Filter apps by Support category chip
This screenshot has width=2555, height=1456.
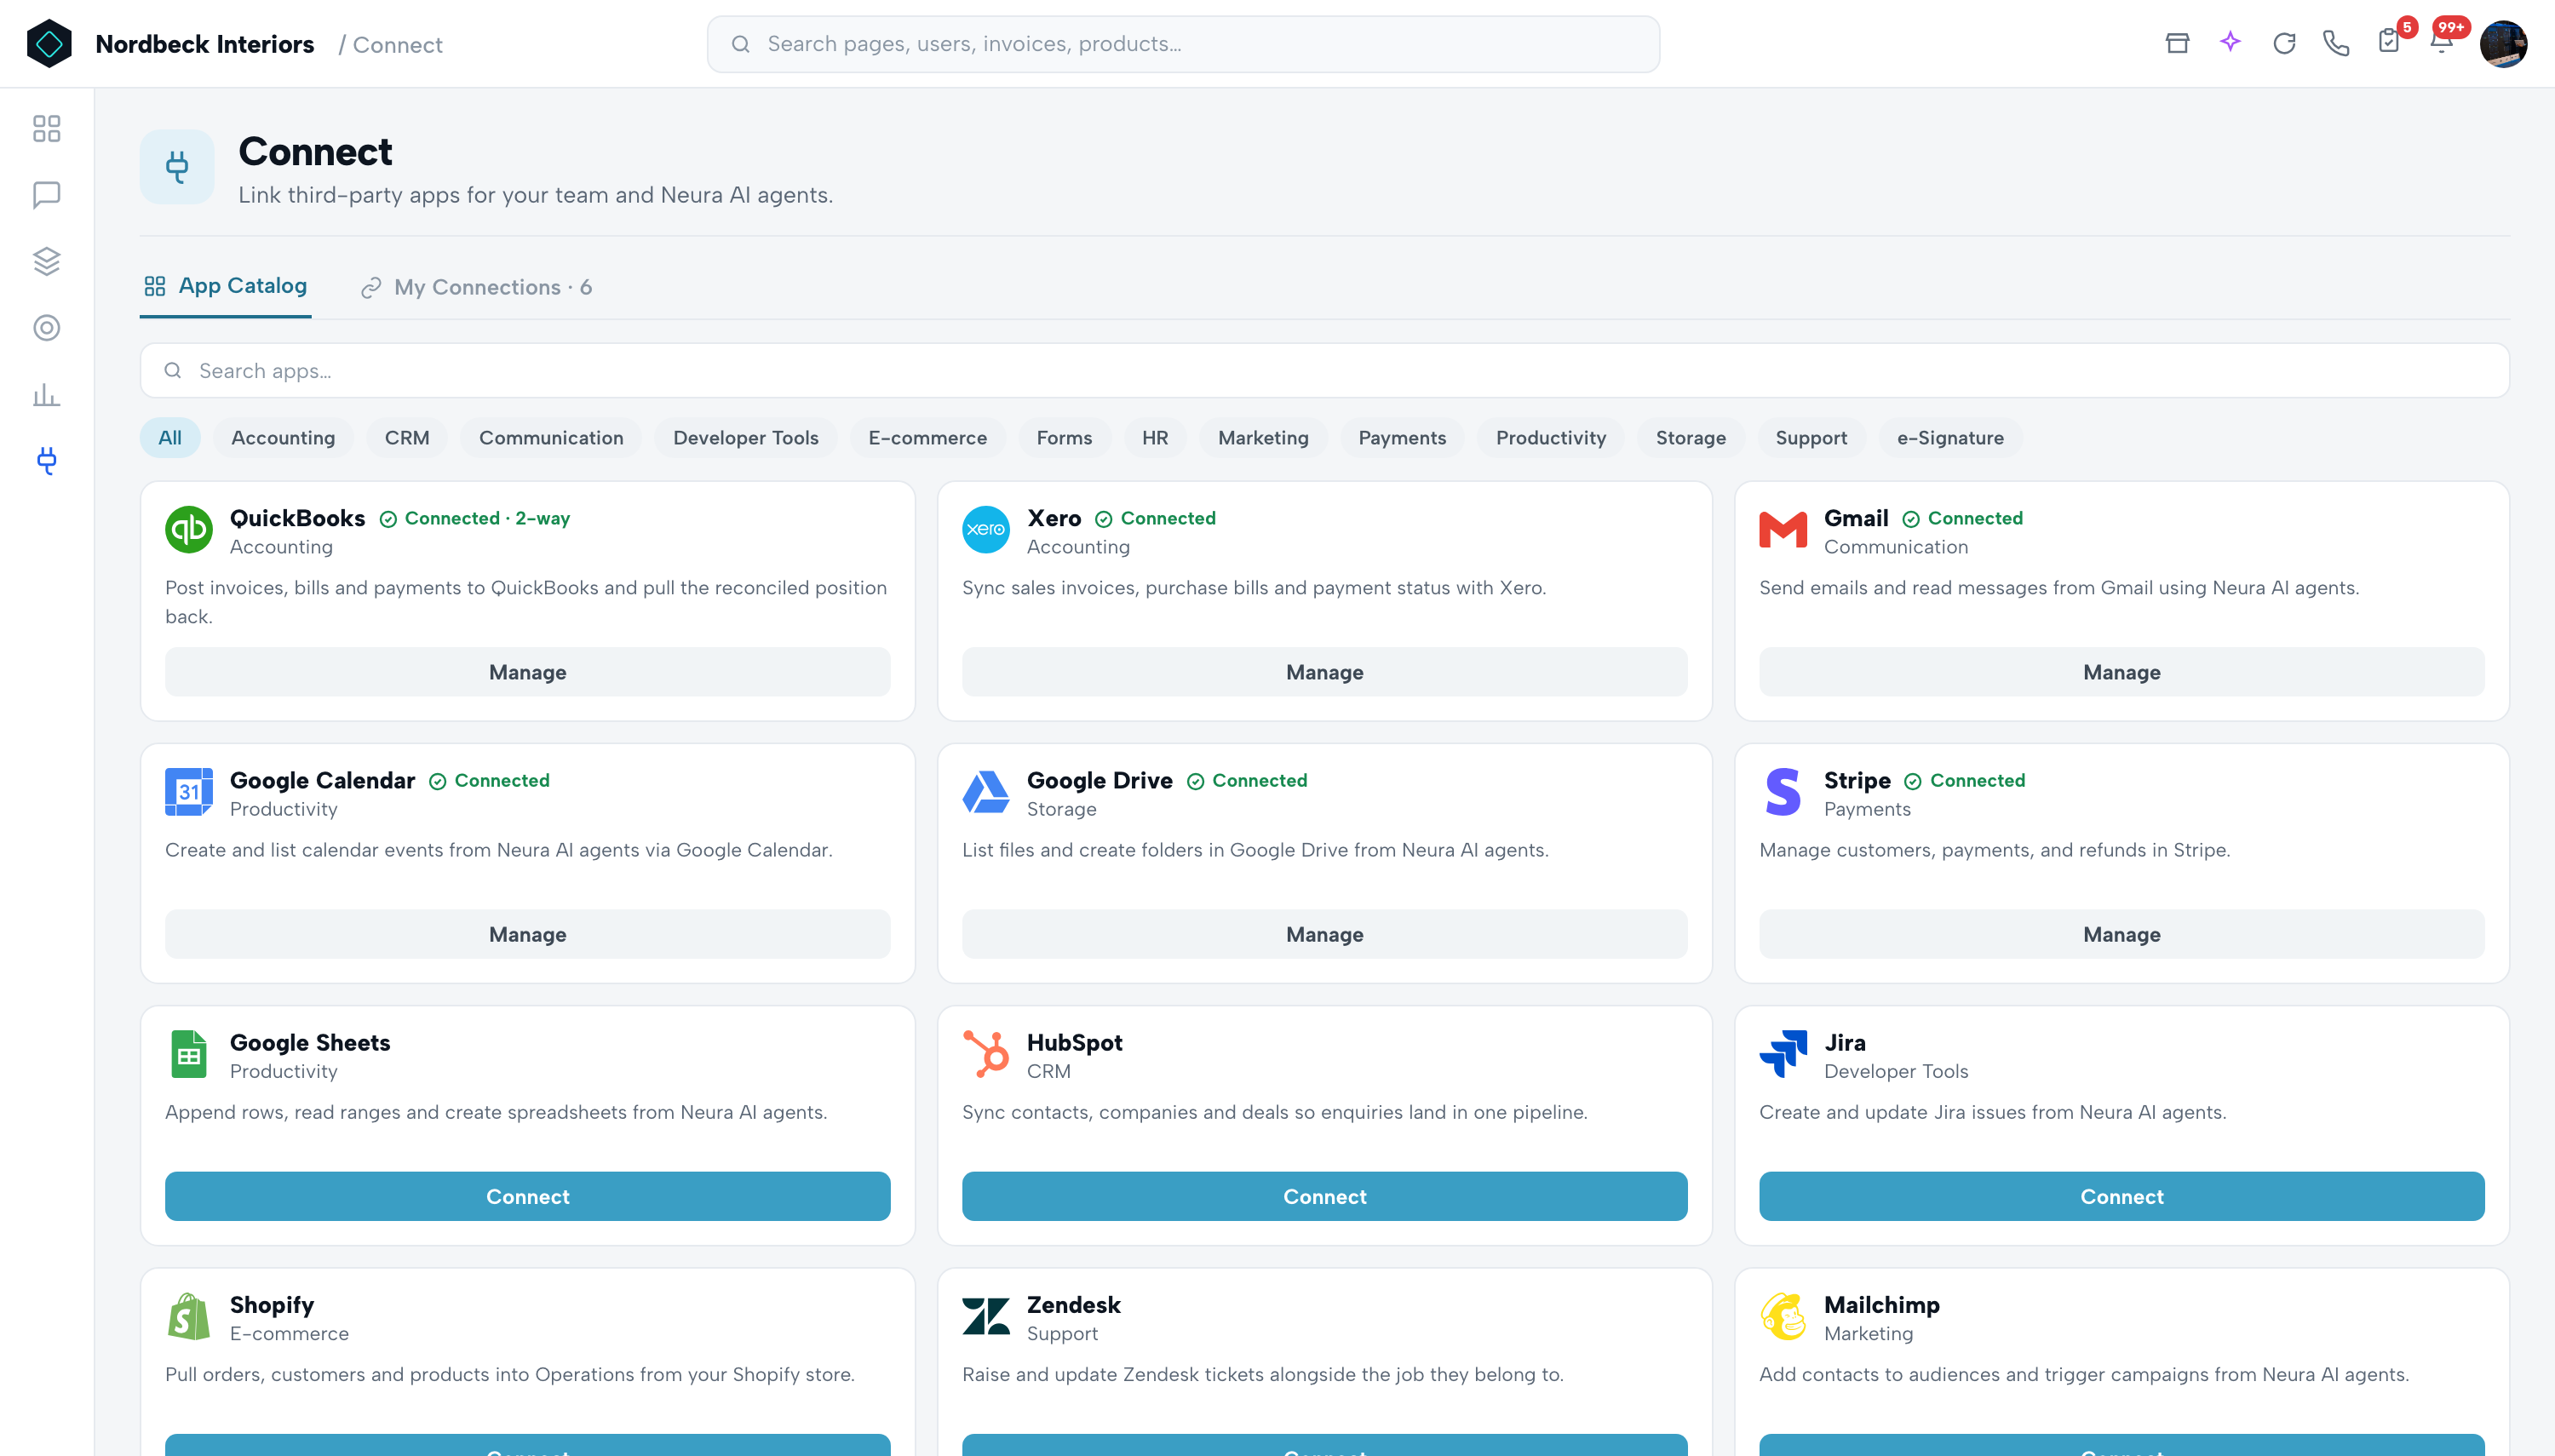[x=1811, y=438]
